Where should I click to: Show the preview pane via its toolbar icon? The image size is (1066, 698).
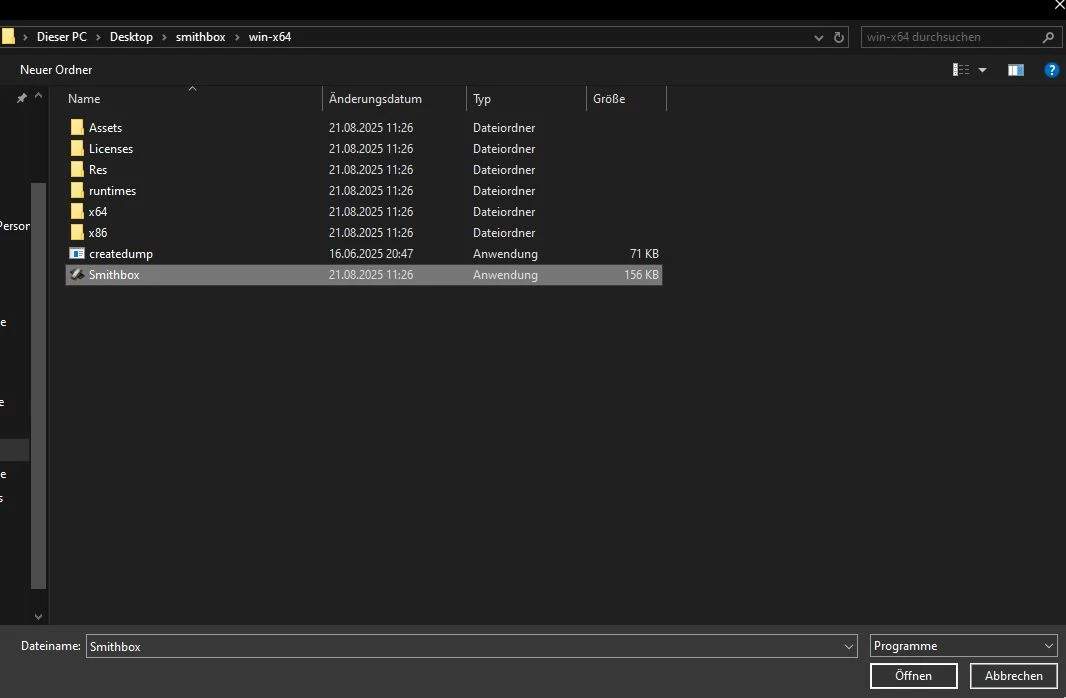click(x=1015, y=69)
